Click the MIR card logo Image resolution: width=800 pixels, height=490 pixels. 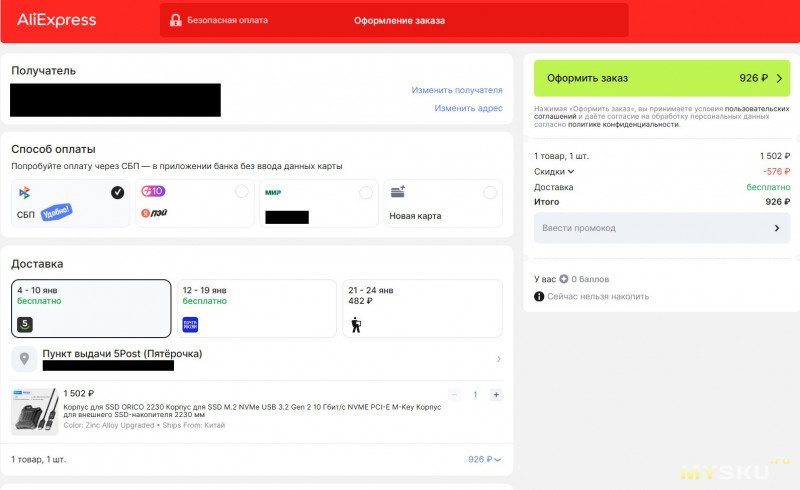point(273,192)
